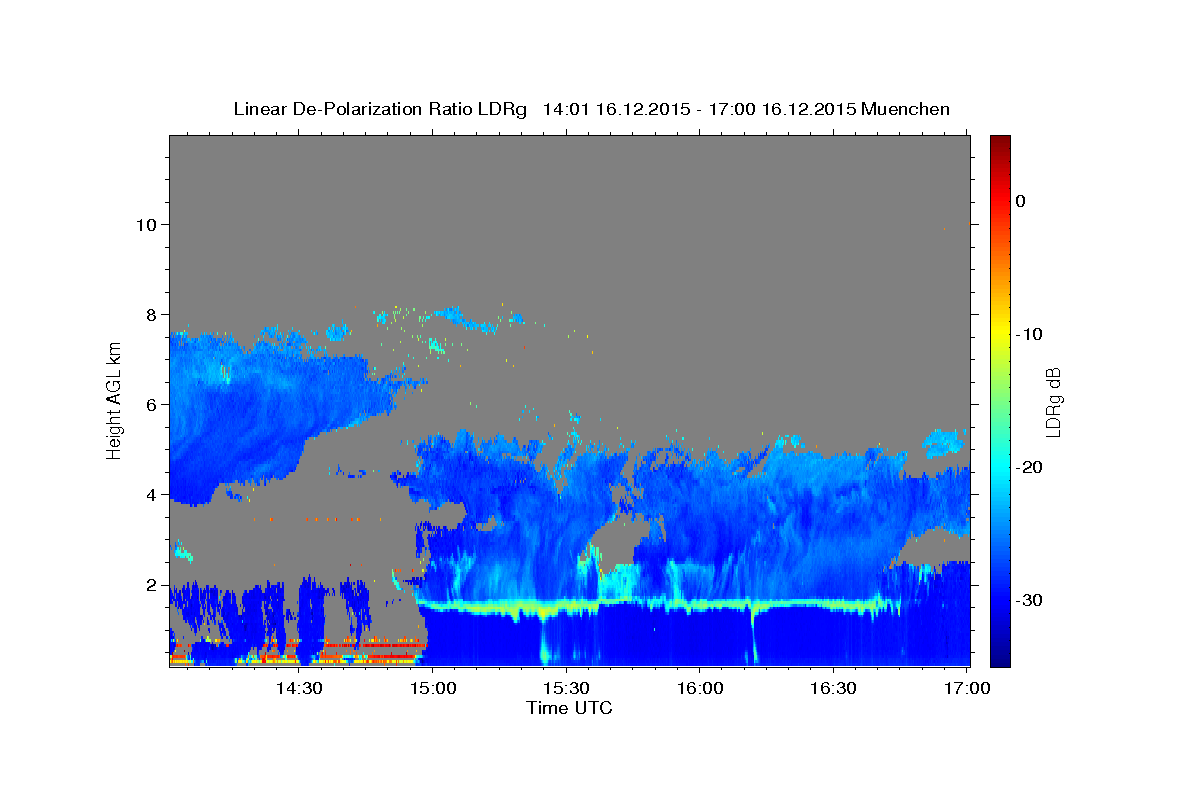Click the height tick label '6'
Viewport: 1200px width, 800px height.
(x=152, y=404)
